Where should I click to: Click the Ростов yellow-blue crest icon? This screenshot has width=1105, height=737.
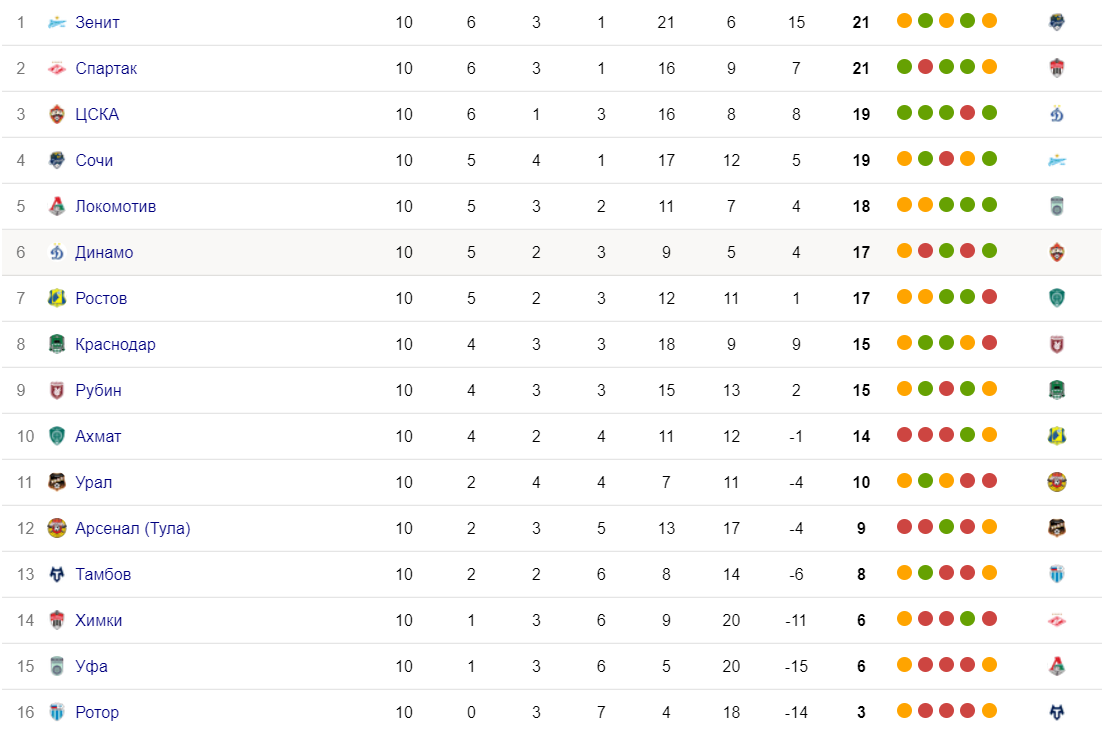pos(57,298)
